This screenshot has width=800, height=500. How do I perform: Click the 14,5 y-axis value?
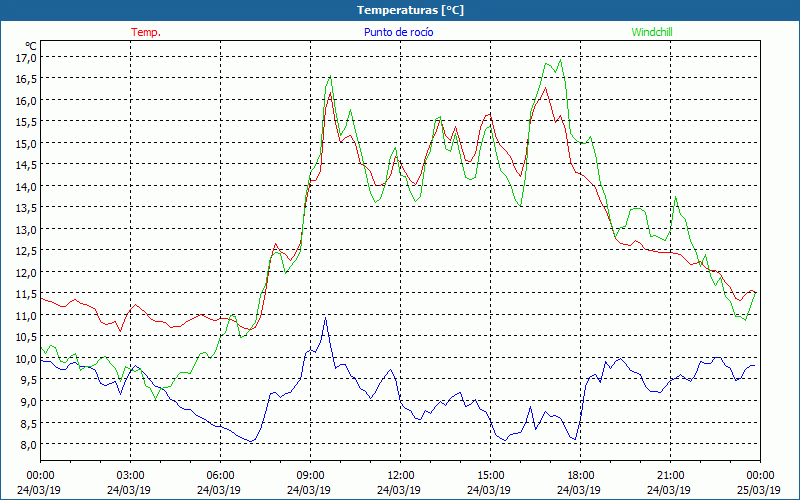[x=26, y=165]
